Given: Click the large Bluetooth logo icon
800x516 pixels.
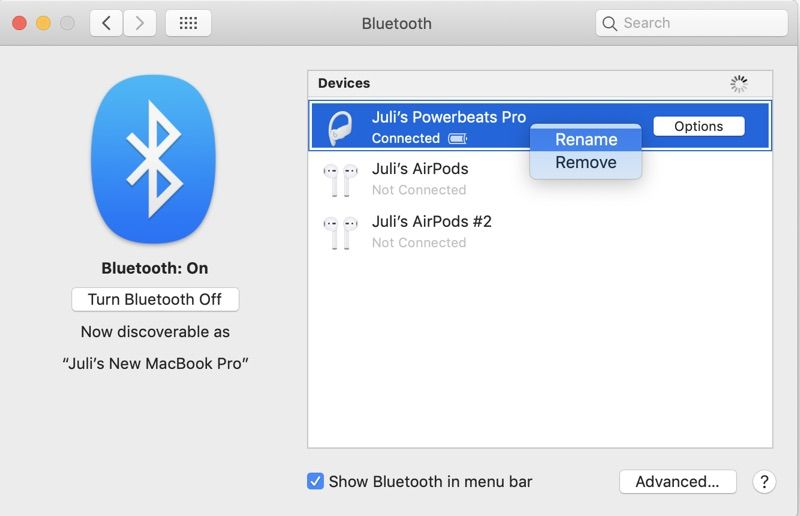Looking at the screenshot, I should pos(153,158).
